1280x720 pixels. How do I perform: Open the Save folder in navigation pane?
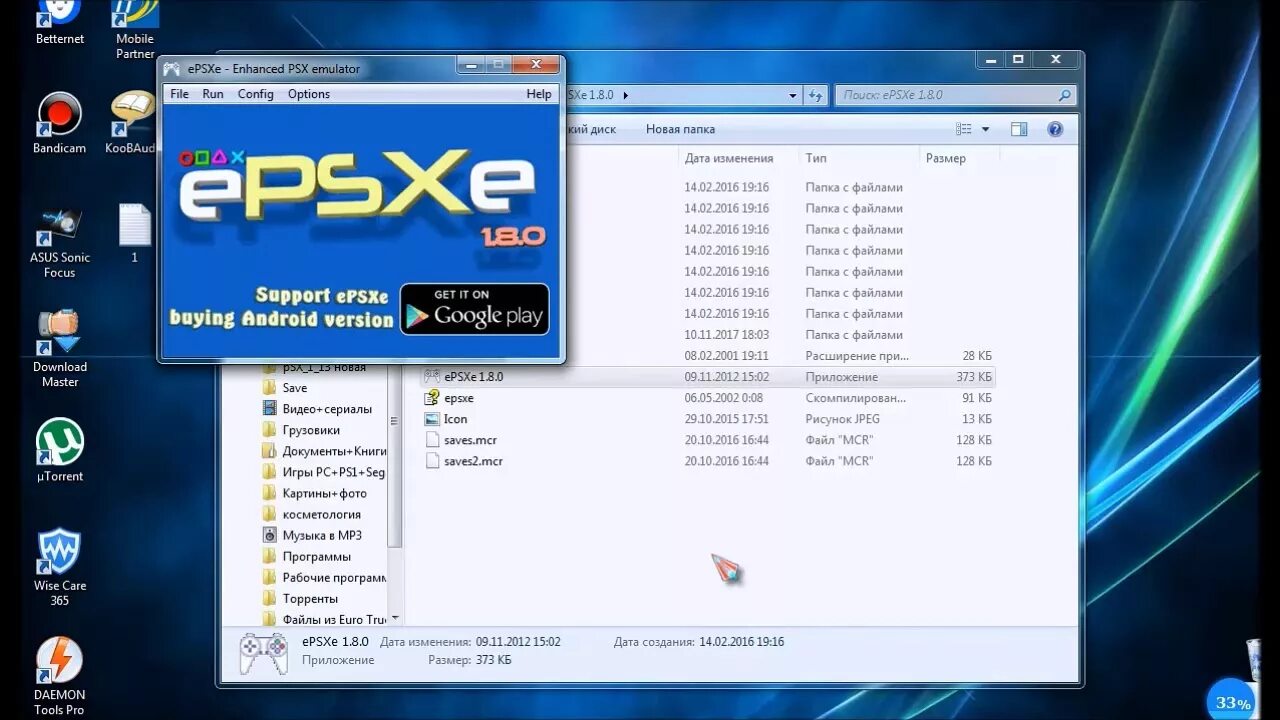pyautogui.click(x=295, y=388)
